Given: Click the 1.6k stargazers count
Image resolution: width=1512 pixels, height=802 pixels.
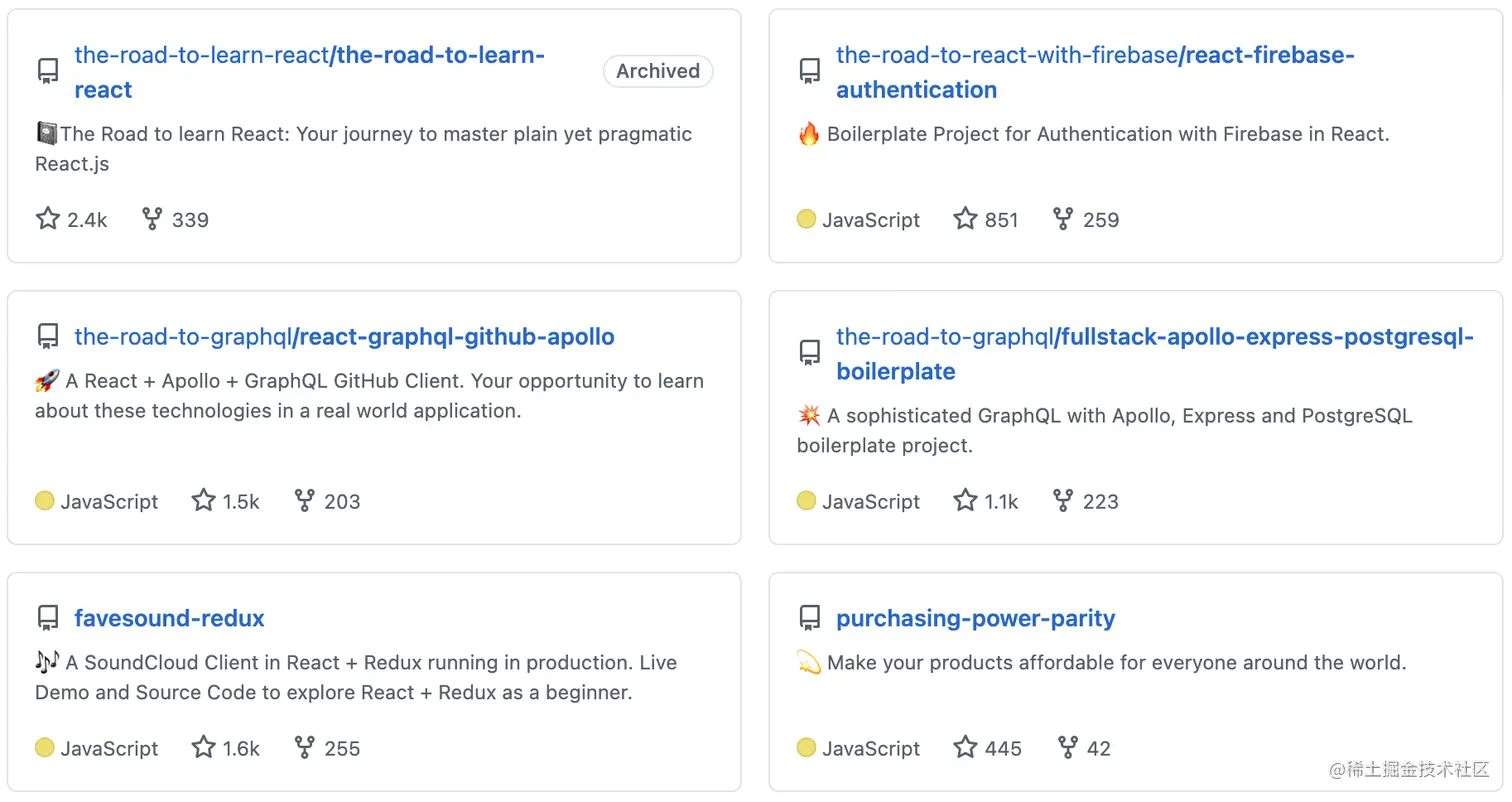Looking at the screenshot, I should [241, 748].
